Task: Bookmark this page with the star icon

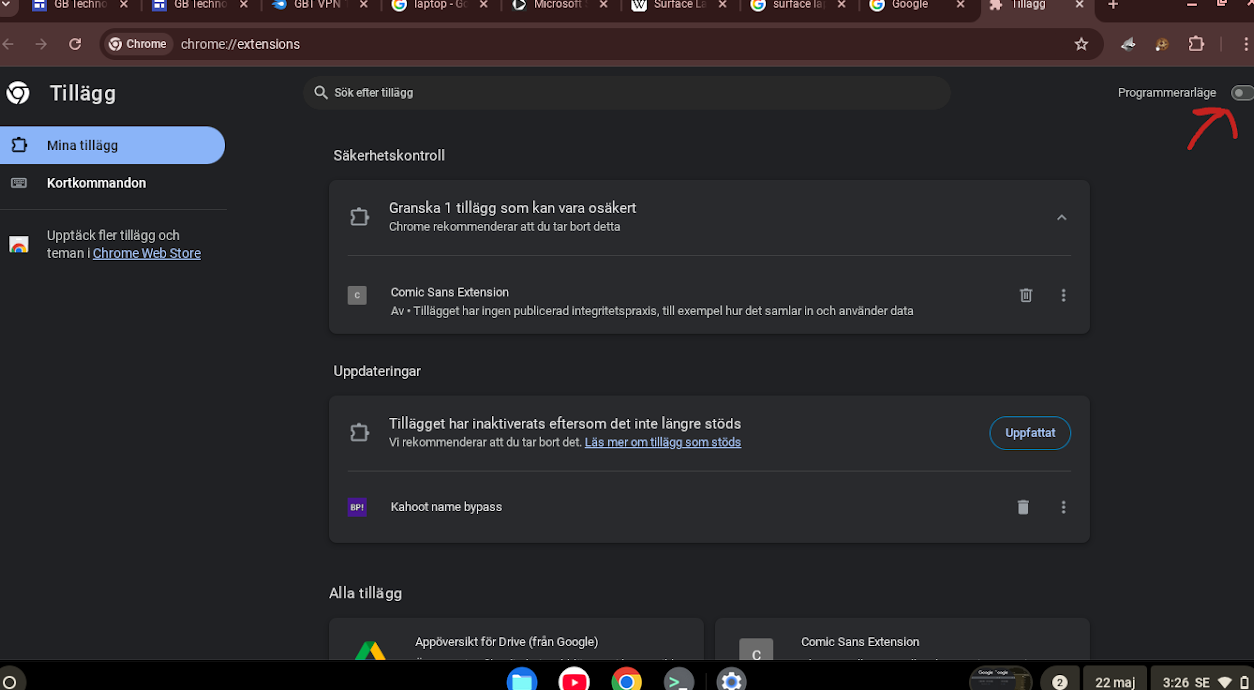Action: pyautogui.click(x=1081, y=44)
